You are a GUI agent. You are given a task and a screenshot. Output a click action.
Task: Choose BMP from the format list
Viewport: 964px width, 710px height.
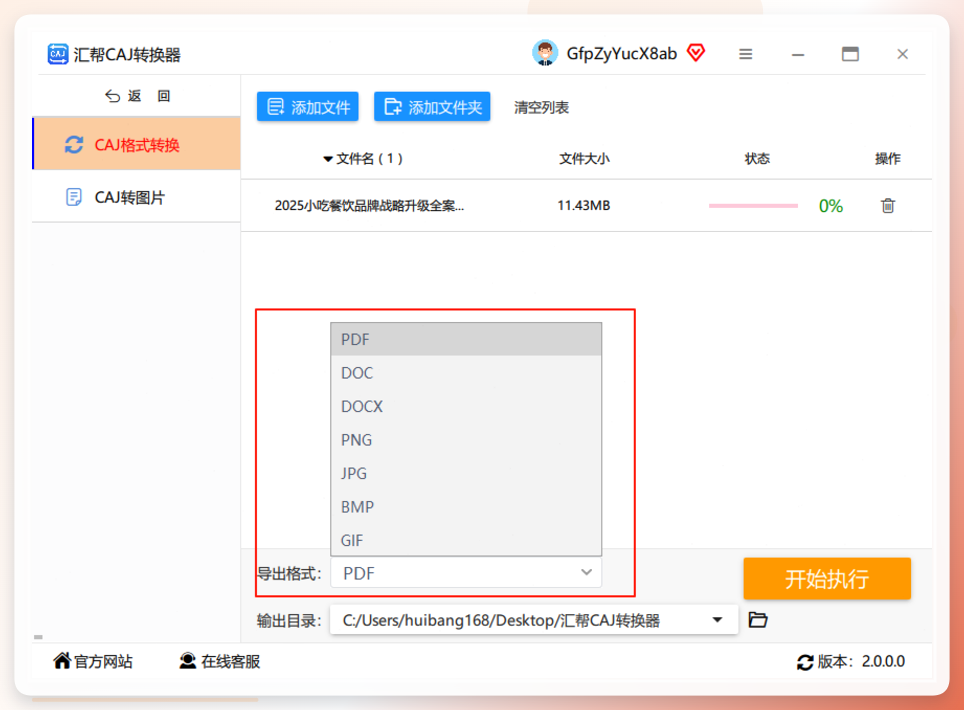(466, 507)
